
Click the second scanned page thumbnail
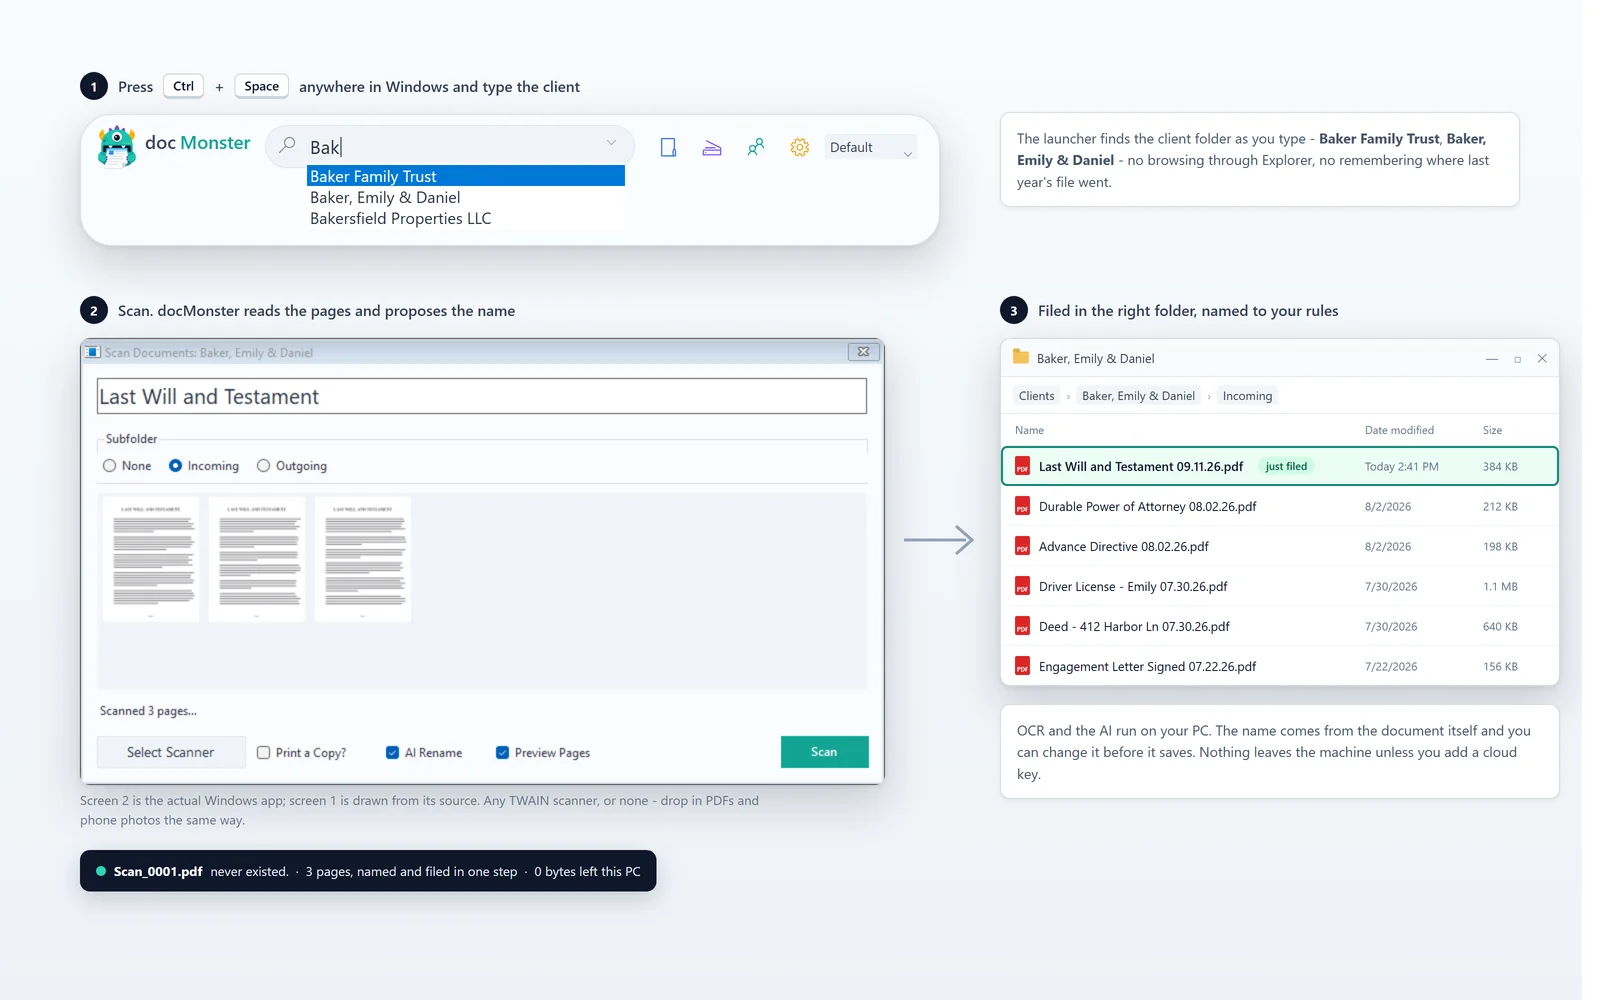tap(257, 559)
